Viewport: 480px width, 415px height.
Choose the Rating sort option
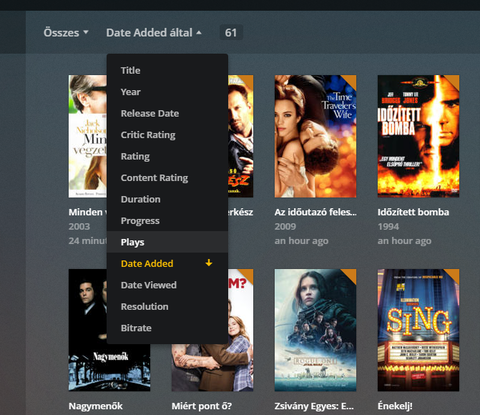[x=167, y=156]
